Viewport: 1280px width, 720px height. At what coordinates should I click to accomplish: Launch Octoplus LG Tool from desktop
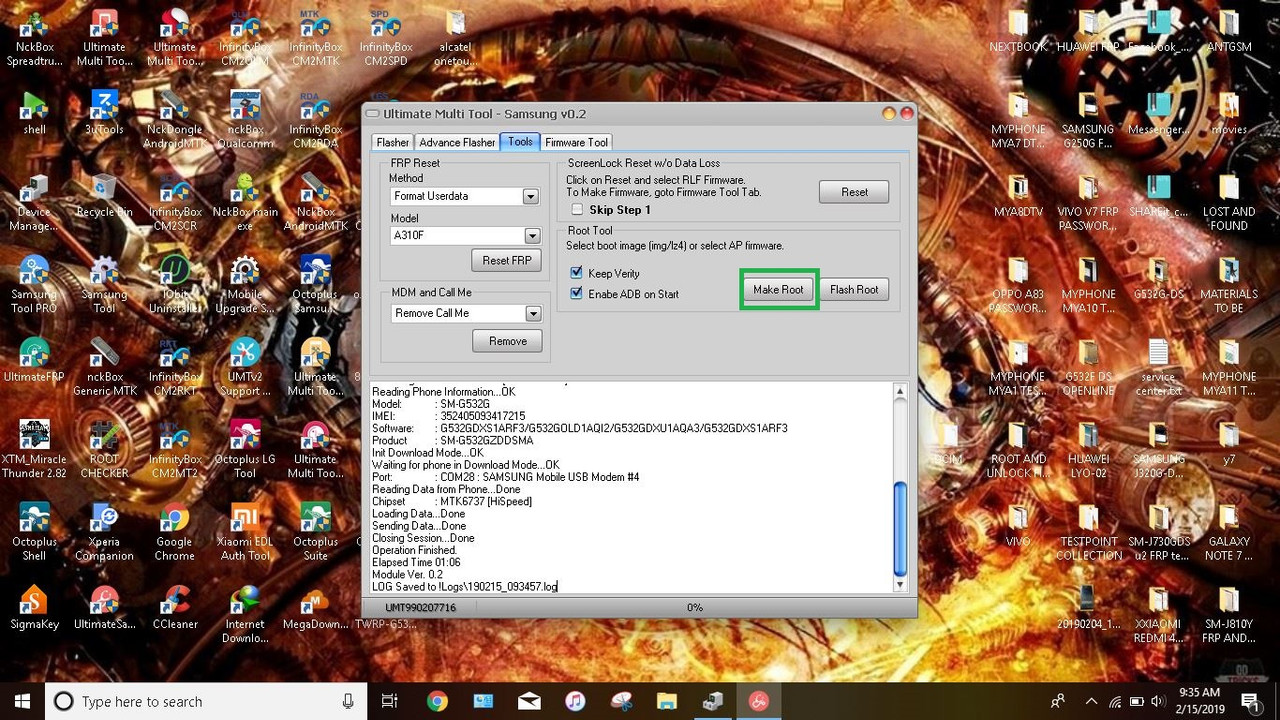click(x=245, y=450)
